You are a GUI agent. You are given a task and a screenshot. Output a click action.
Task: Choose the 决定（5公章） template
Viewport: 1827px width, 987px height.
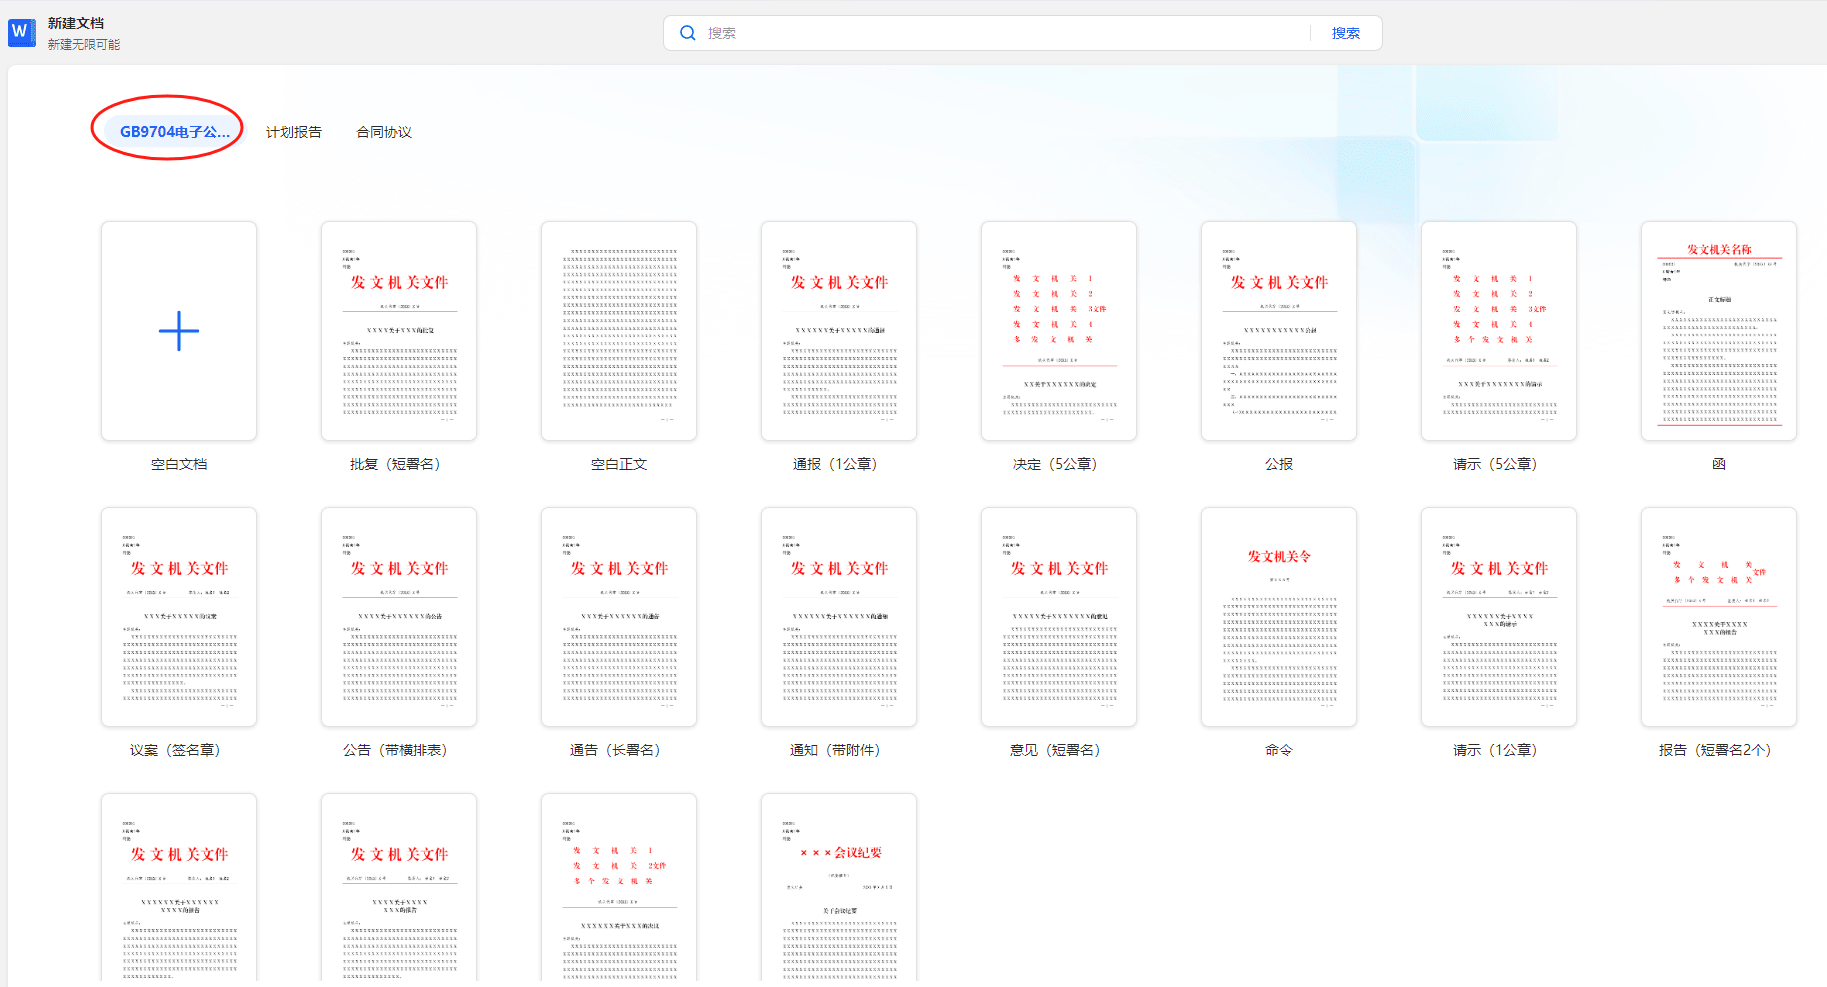1058,330
